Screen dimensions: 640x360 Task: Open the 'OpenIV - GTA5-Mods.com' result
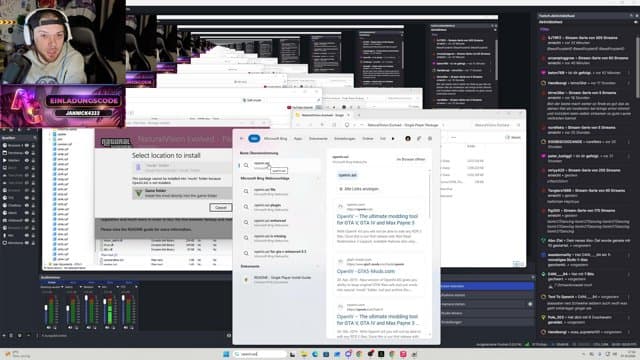[366, 271]
